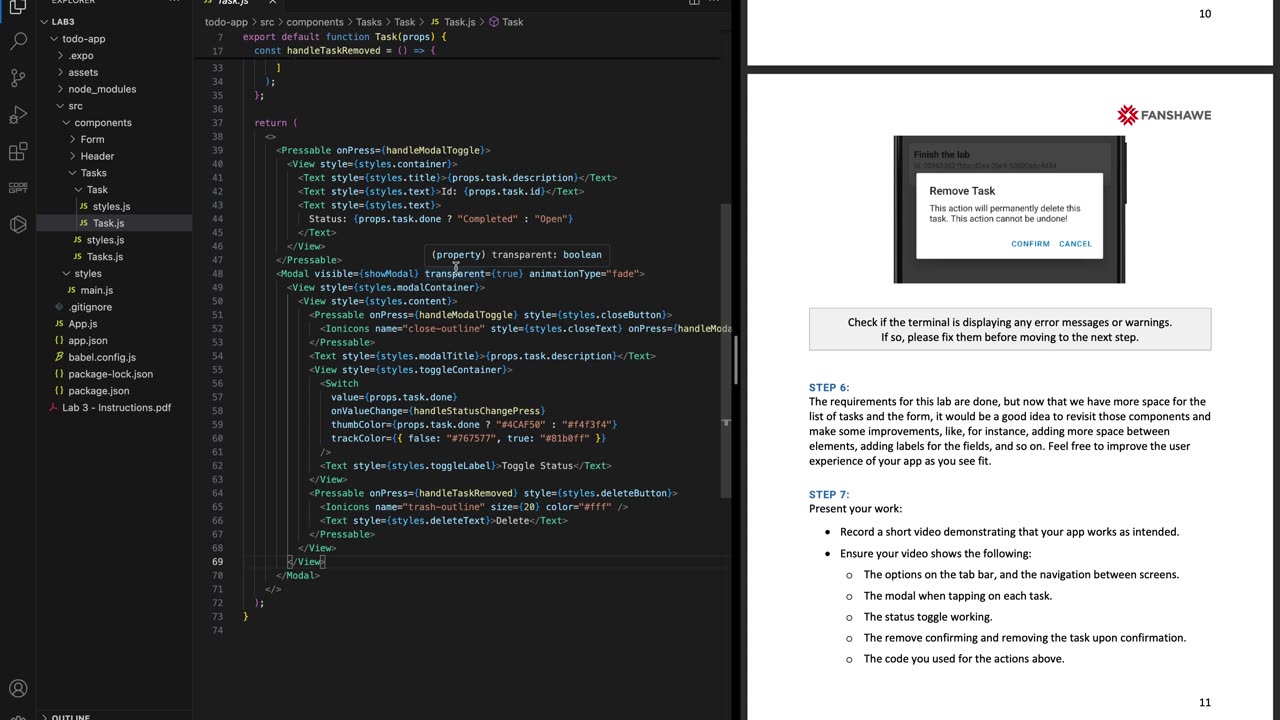Click CONFIRM in the Remove Task screenshot

pos(1030,244)
